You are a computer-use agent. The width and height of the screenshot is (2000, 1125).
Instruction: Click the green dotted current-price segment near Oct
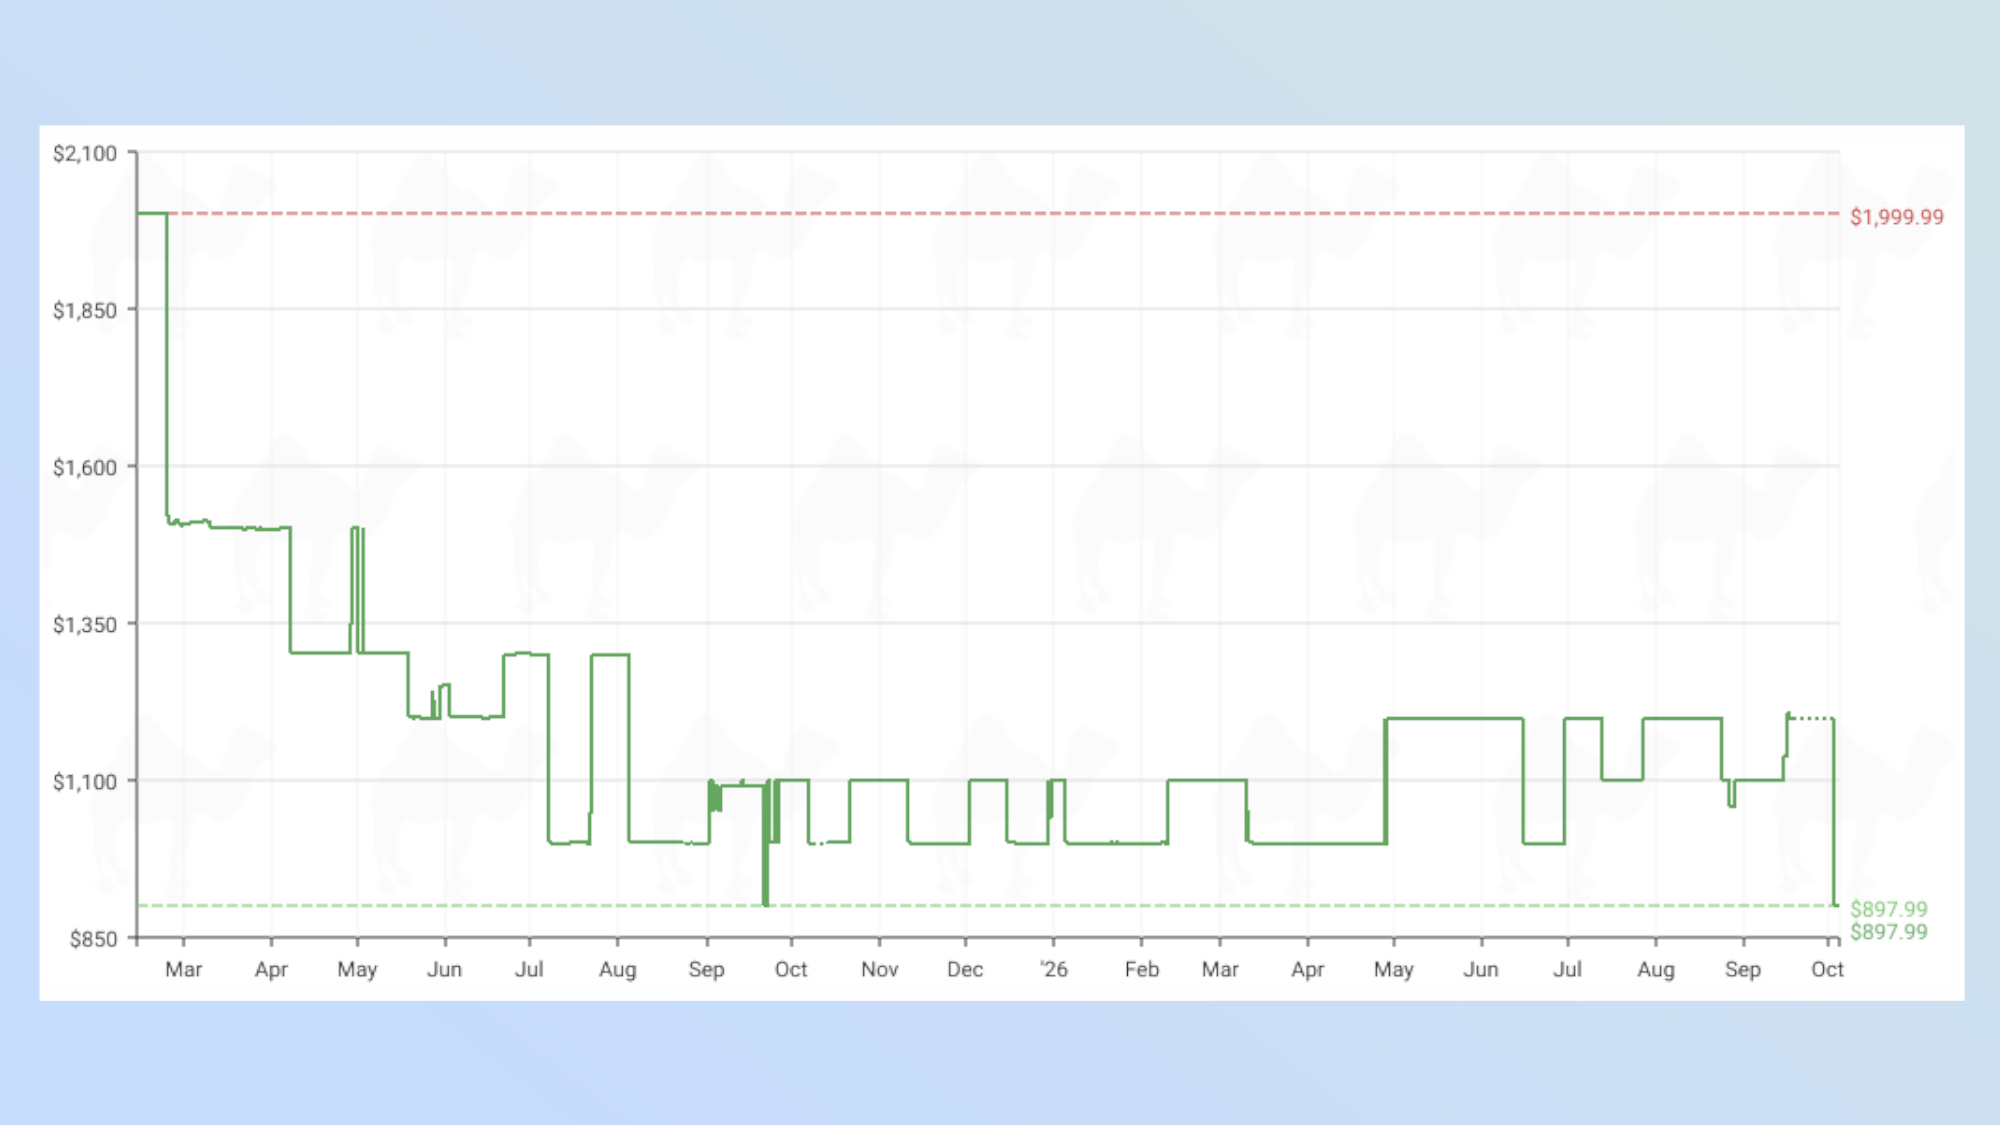click(x=1811, y=718)
